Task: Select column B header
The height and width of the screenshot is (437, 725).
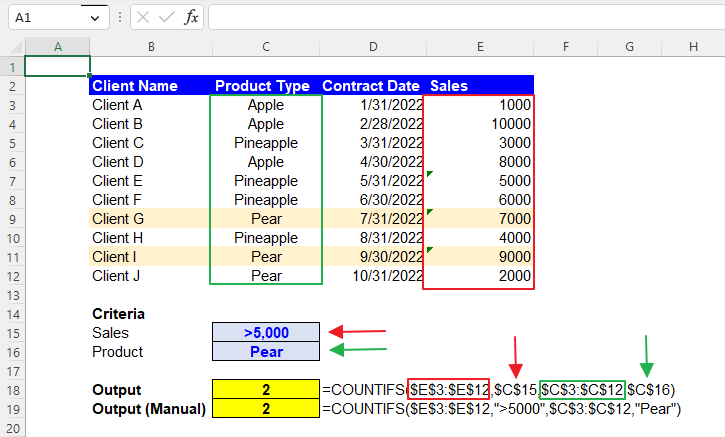Action: 151,47
